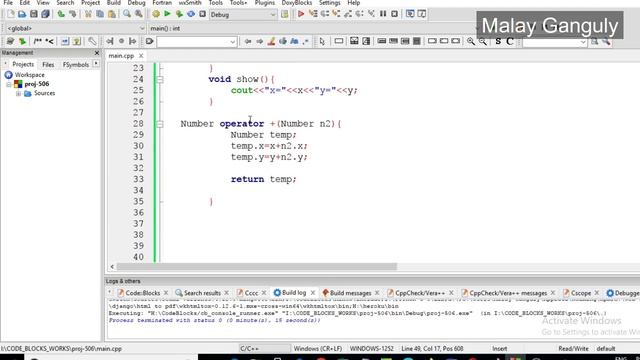Viewport: 640px width, 360px height.
Task: Open the Show target dialog icon
Action: [284, 14]
